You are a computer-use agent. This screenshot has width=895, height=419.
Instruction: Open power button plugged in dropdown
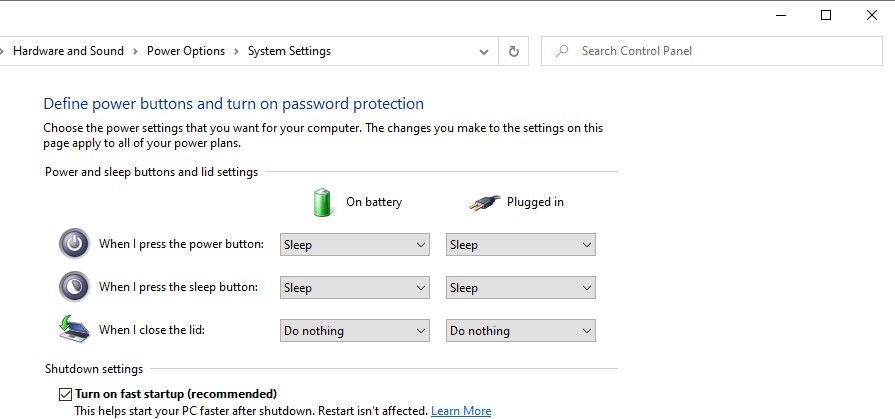click(520, 245)
